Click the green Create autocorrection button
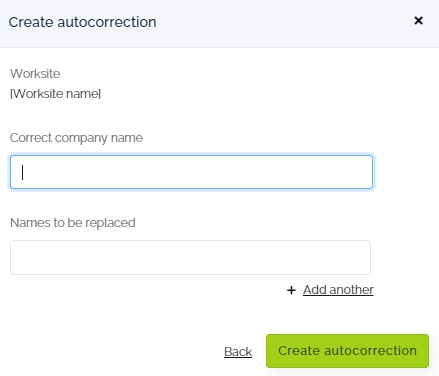439x376 pixels. 347,351
